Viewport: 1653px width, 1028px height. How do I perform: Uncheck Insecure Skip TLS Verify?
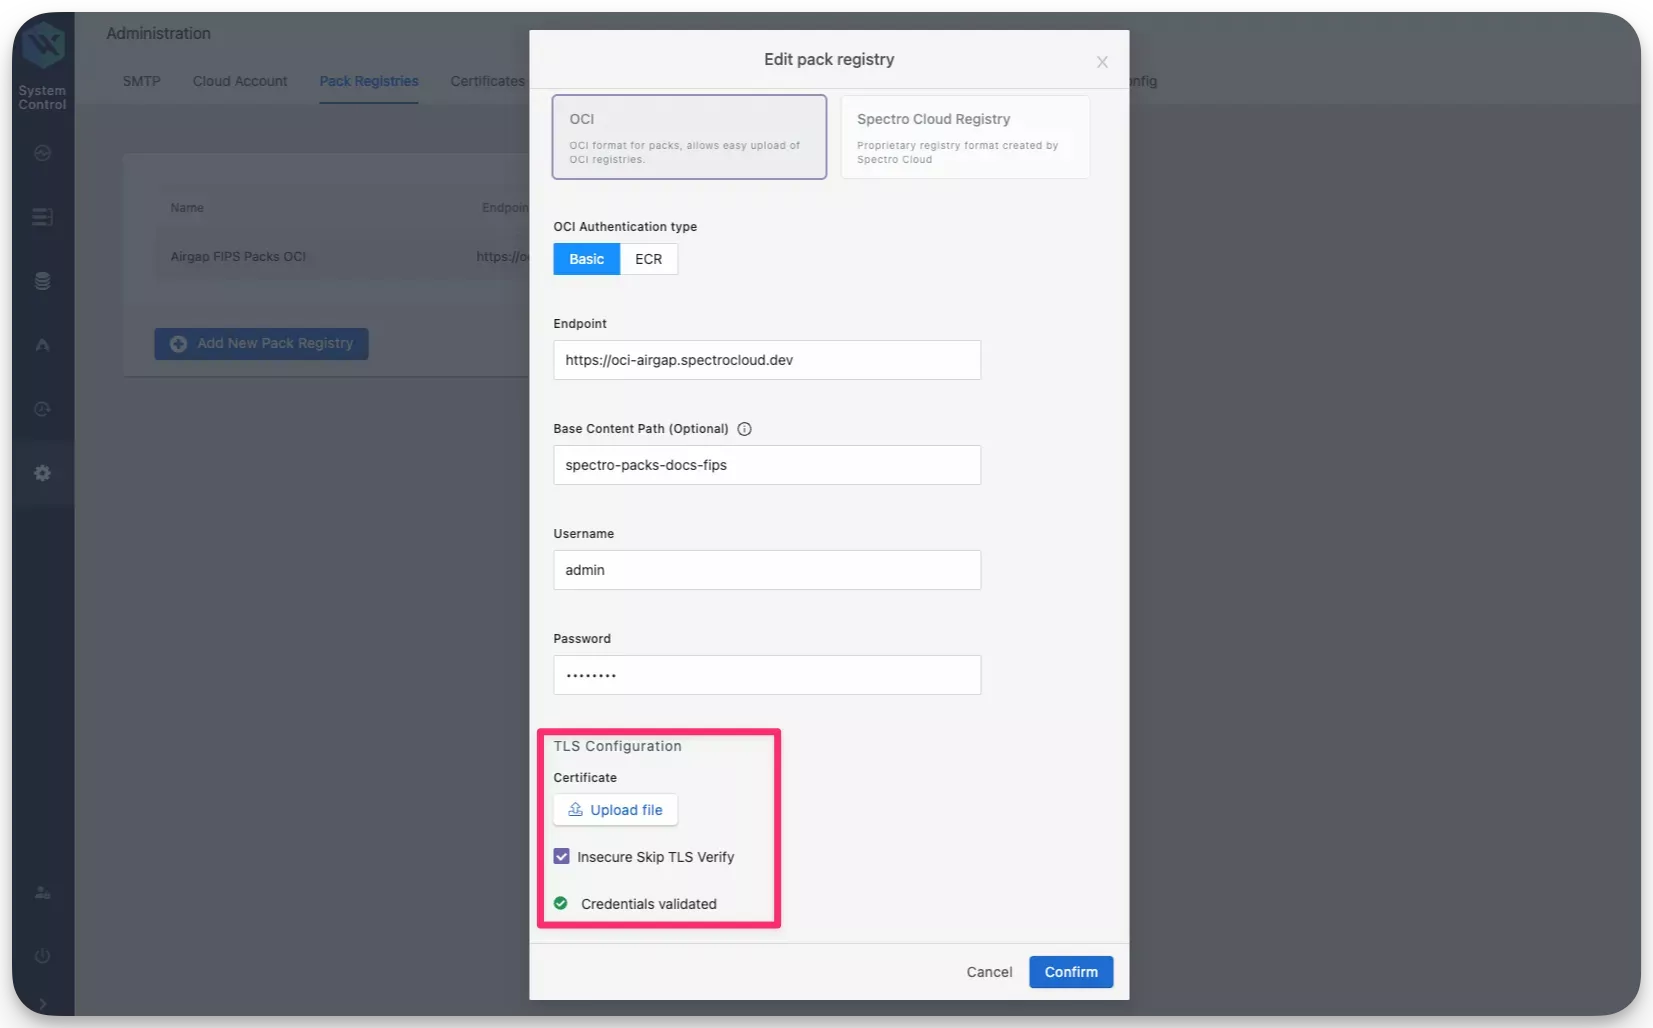561,856
